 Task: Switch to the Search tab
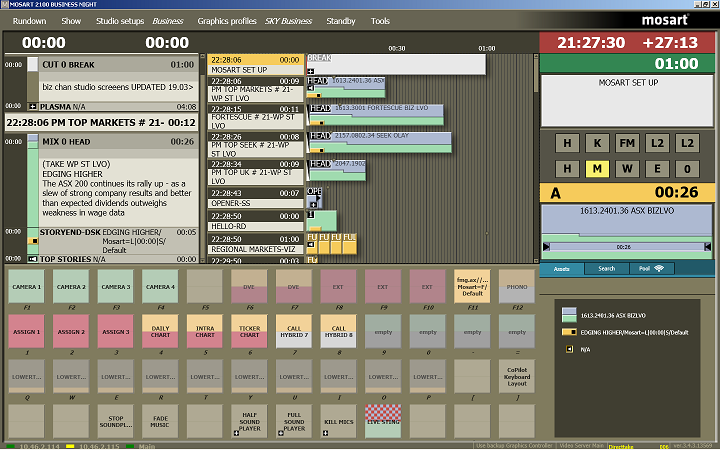point(606,268)
